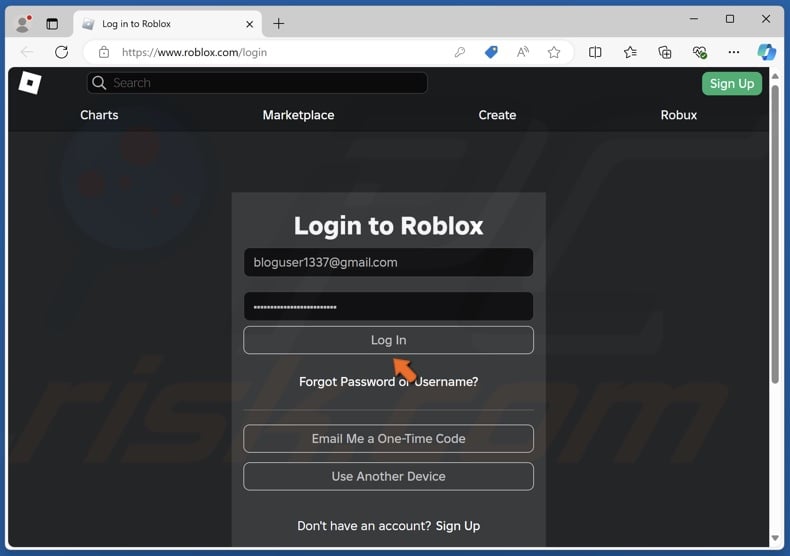This screenshot has width=790, height=556.
Task: Click the scrollbar down arrow
Action: click(775, 538)
